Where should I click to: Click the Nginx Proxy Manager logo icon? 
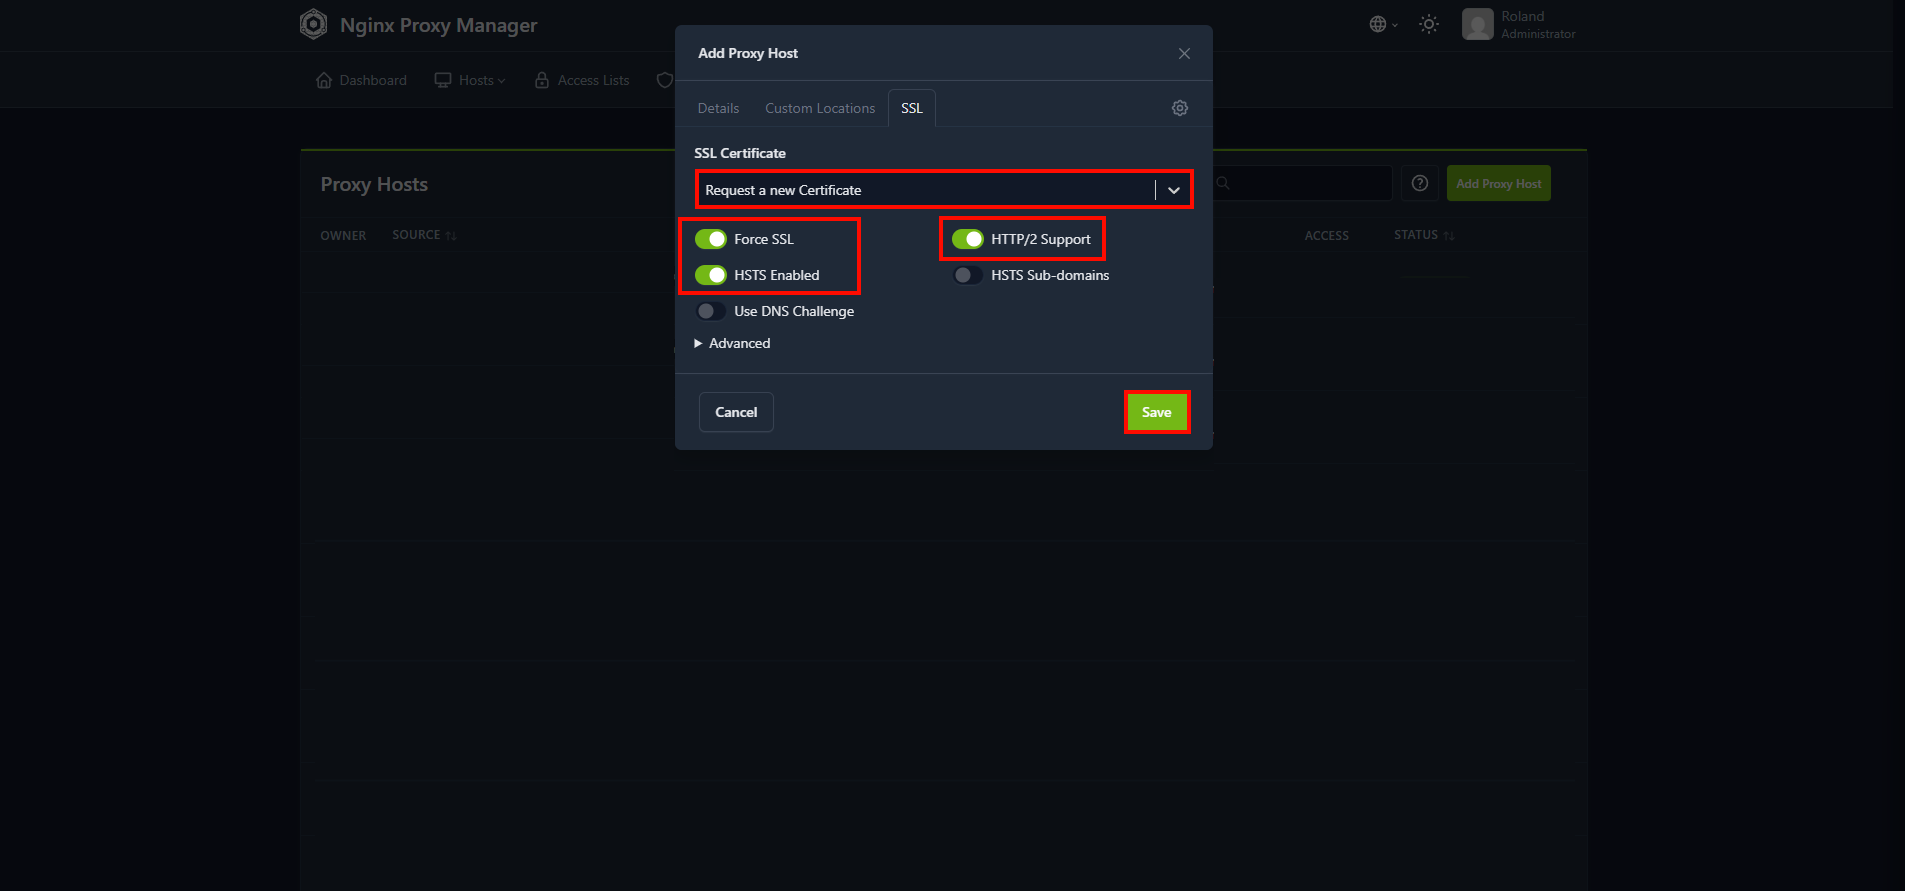click(x=313, y=24)
